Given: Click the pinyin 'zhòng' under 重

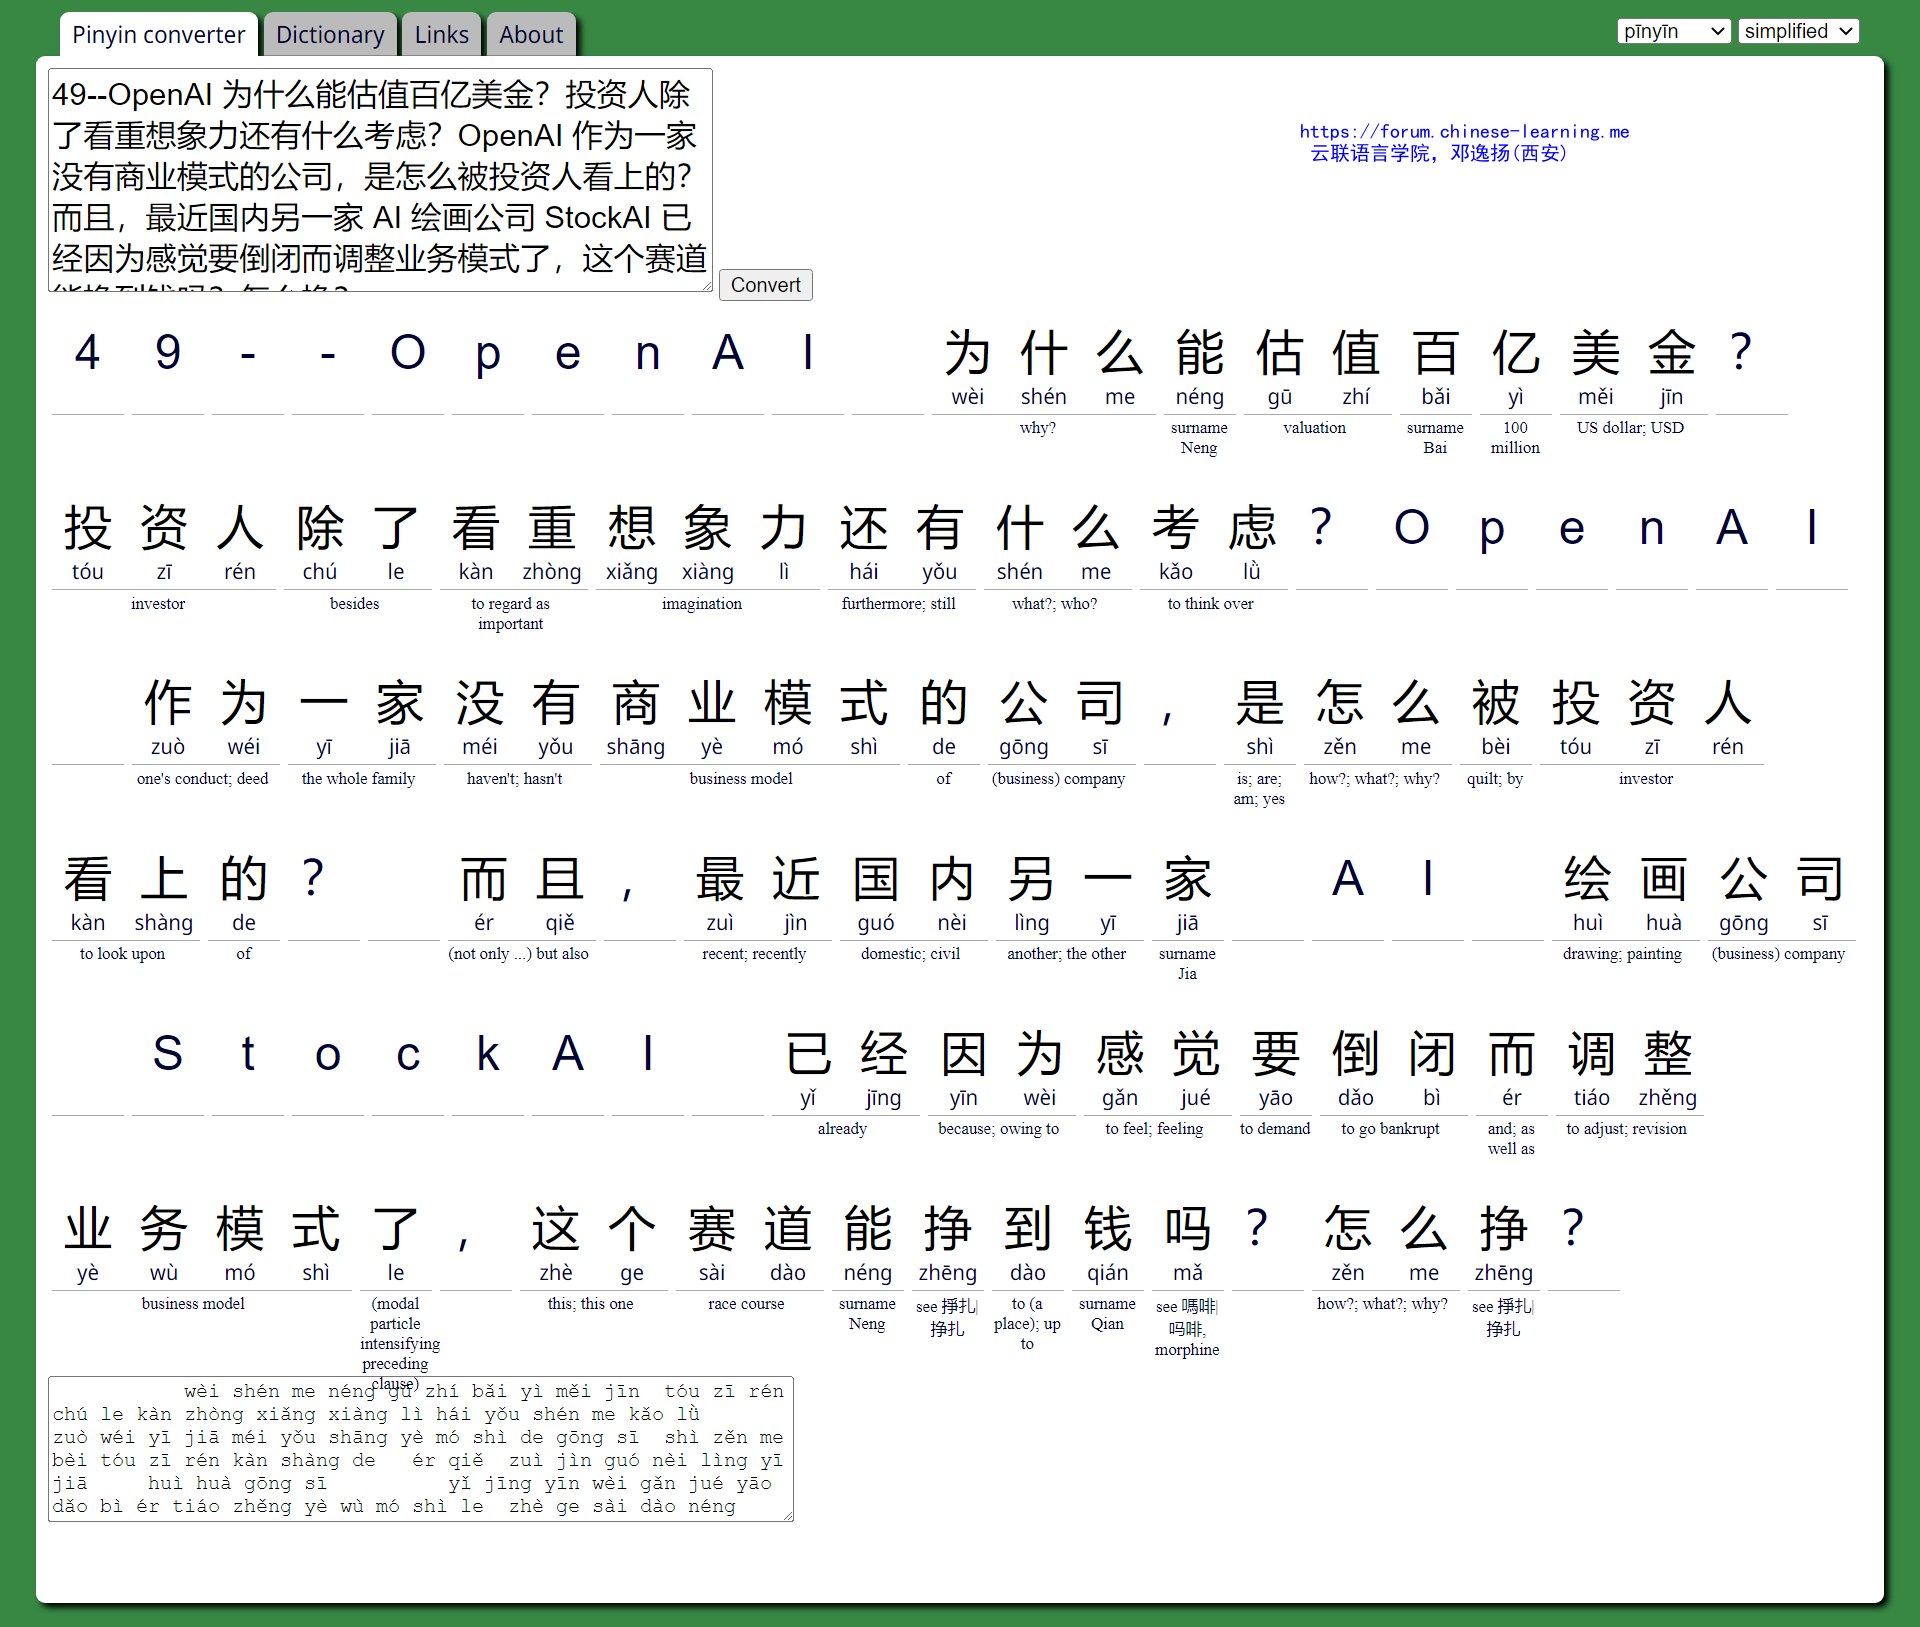Looking at the screenshot, I should coord(551,572).
